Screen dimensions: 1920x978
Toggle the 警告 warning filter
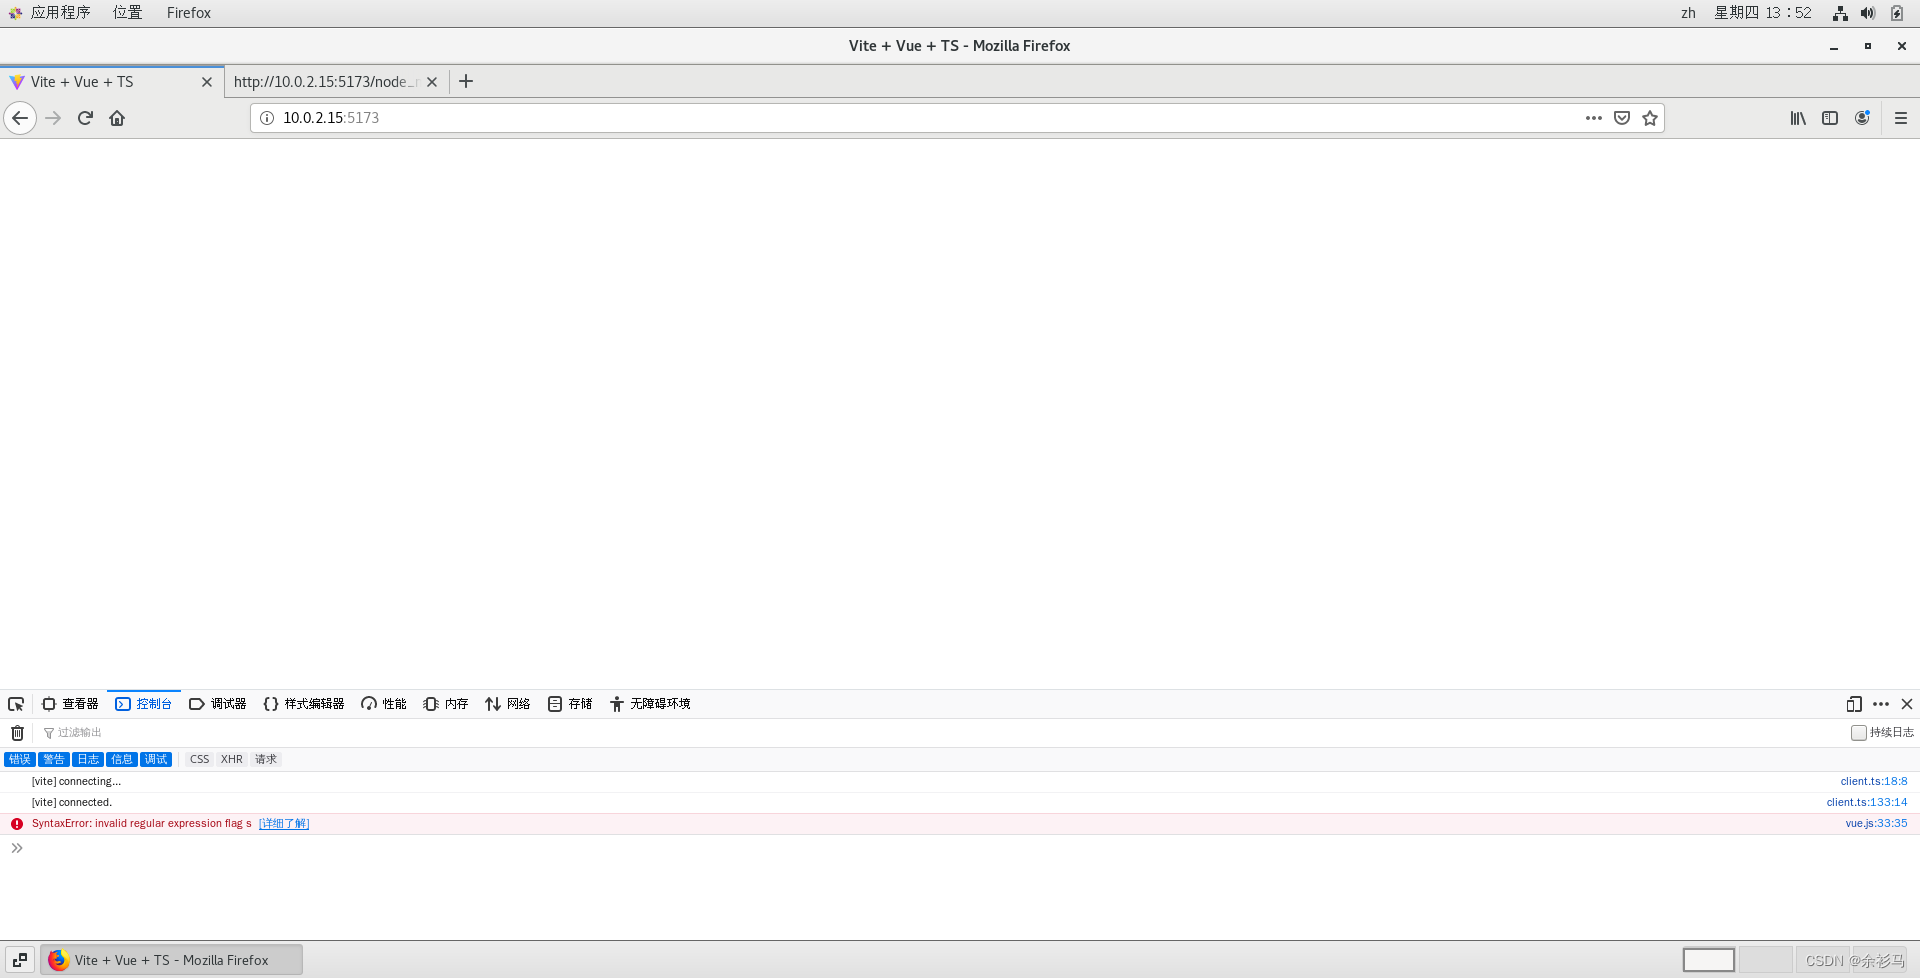click(x=54, y=760)
